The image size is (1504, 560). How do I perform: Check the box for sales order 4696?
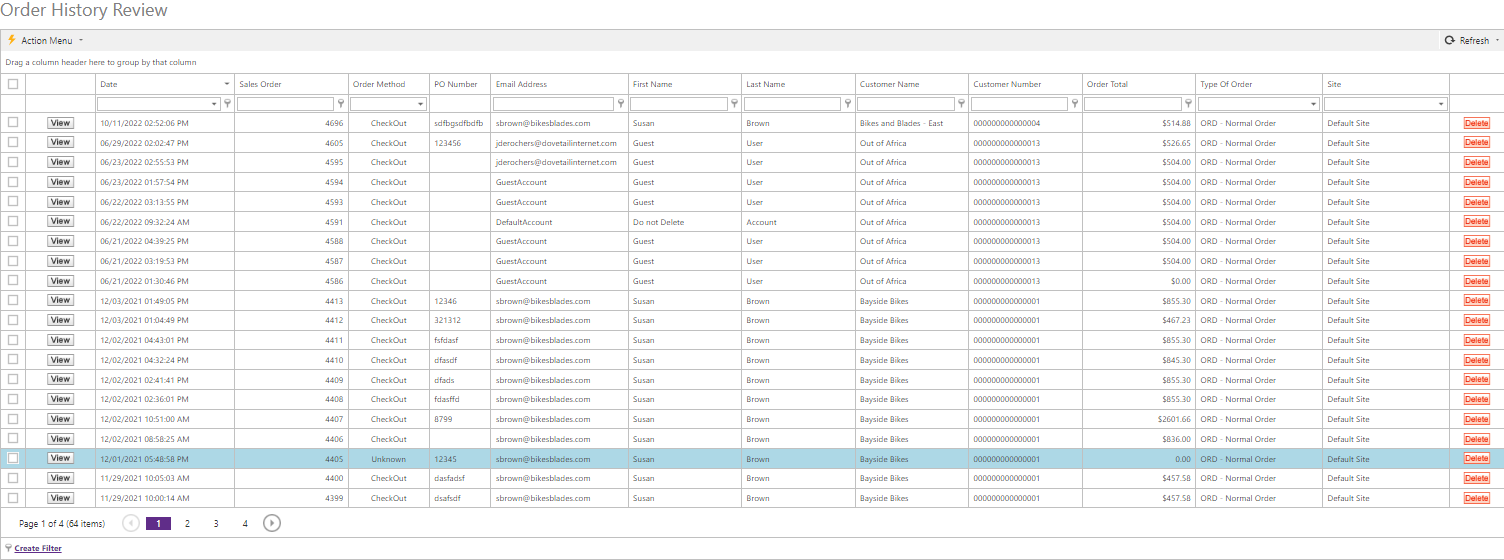pos(13,123)
